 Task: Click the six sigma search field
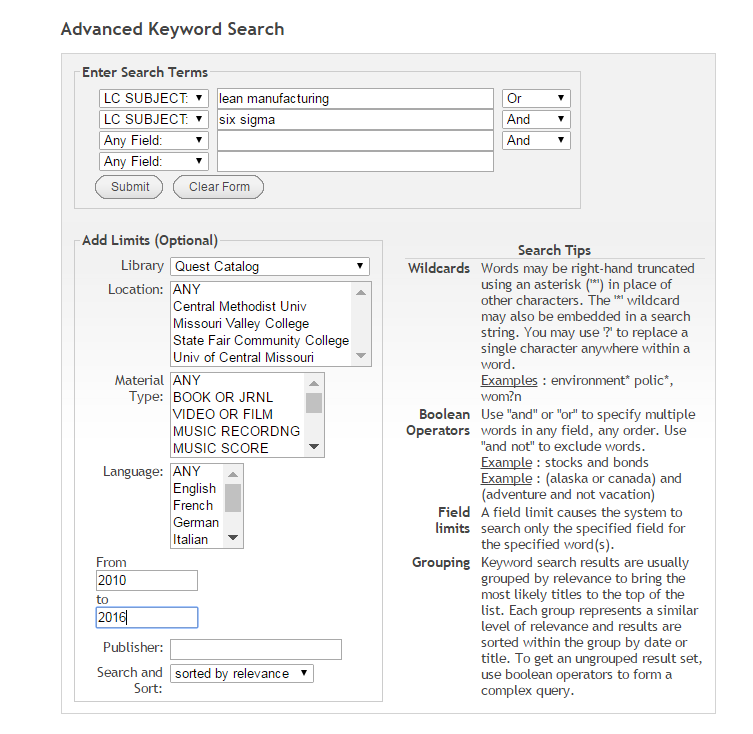point(355,120)
